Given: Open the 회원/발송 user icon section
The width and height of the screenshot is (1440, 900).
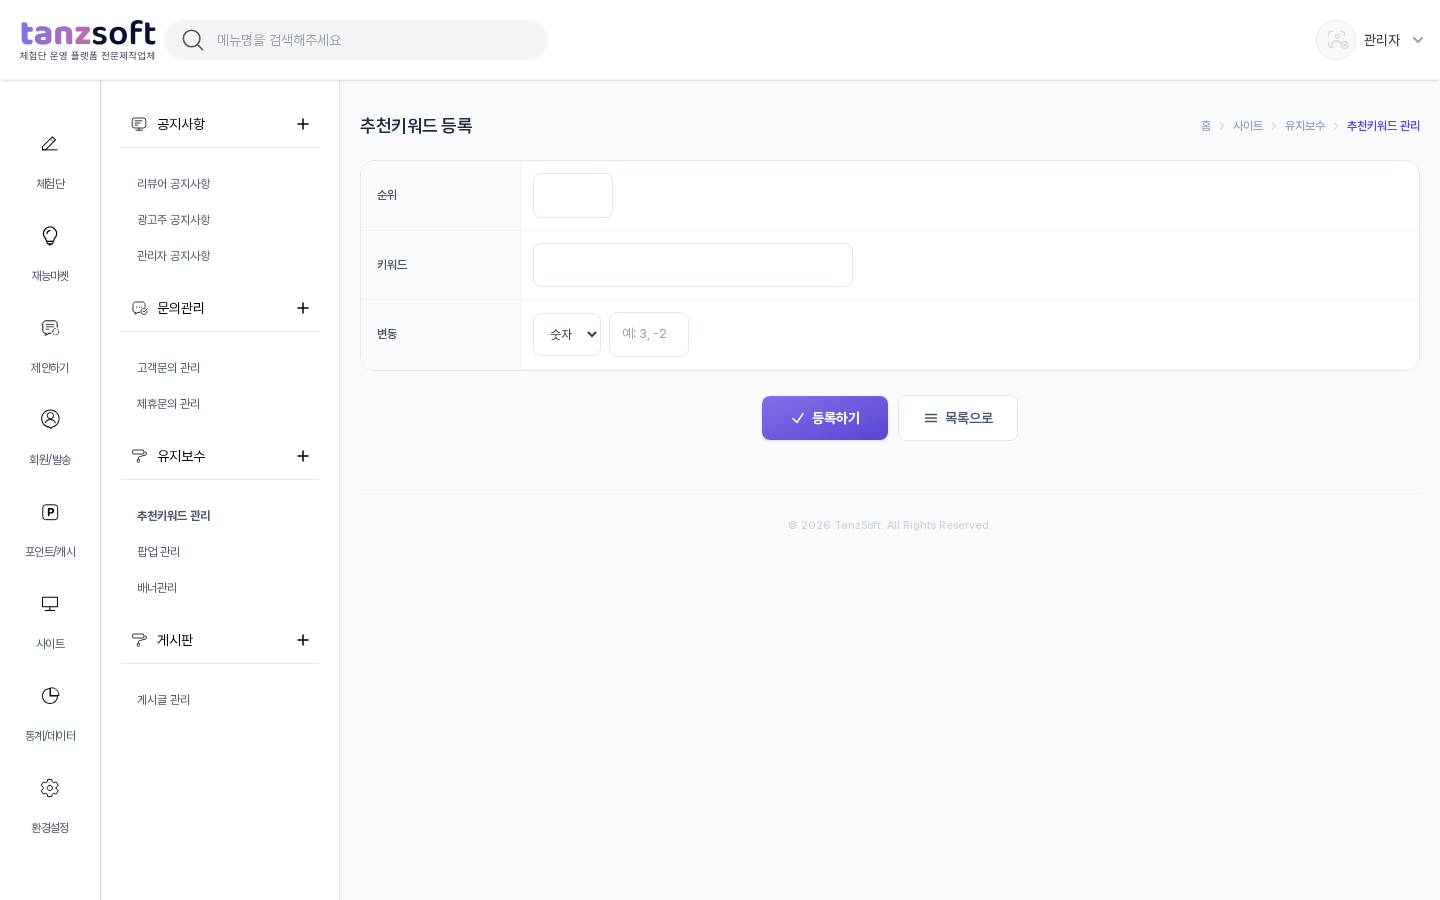Looking at the screenshot, I should pyautogui.click(x=50, y=419).
